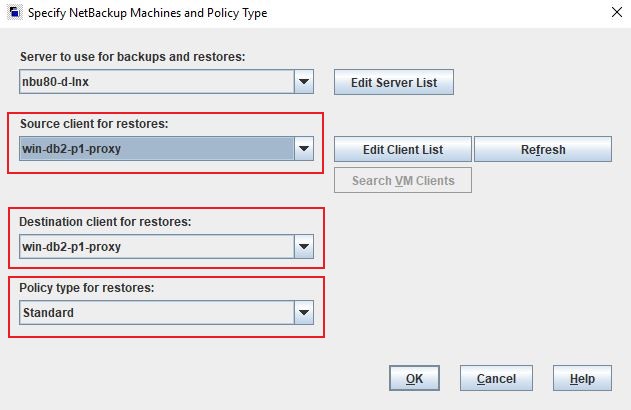The width and height of the screenshot is (631, 410).
Task: Expand the source client dropdown arrow
Action: coord(304,149)
